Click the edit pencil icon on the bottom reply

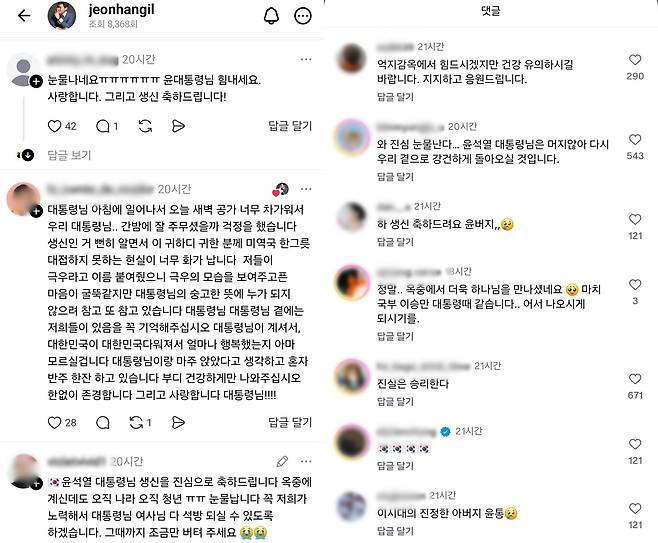point(282,462)
